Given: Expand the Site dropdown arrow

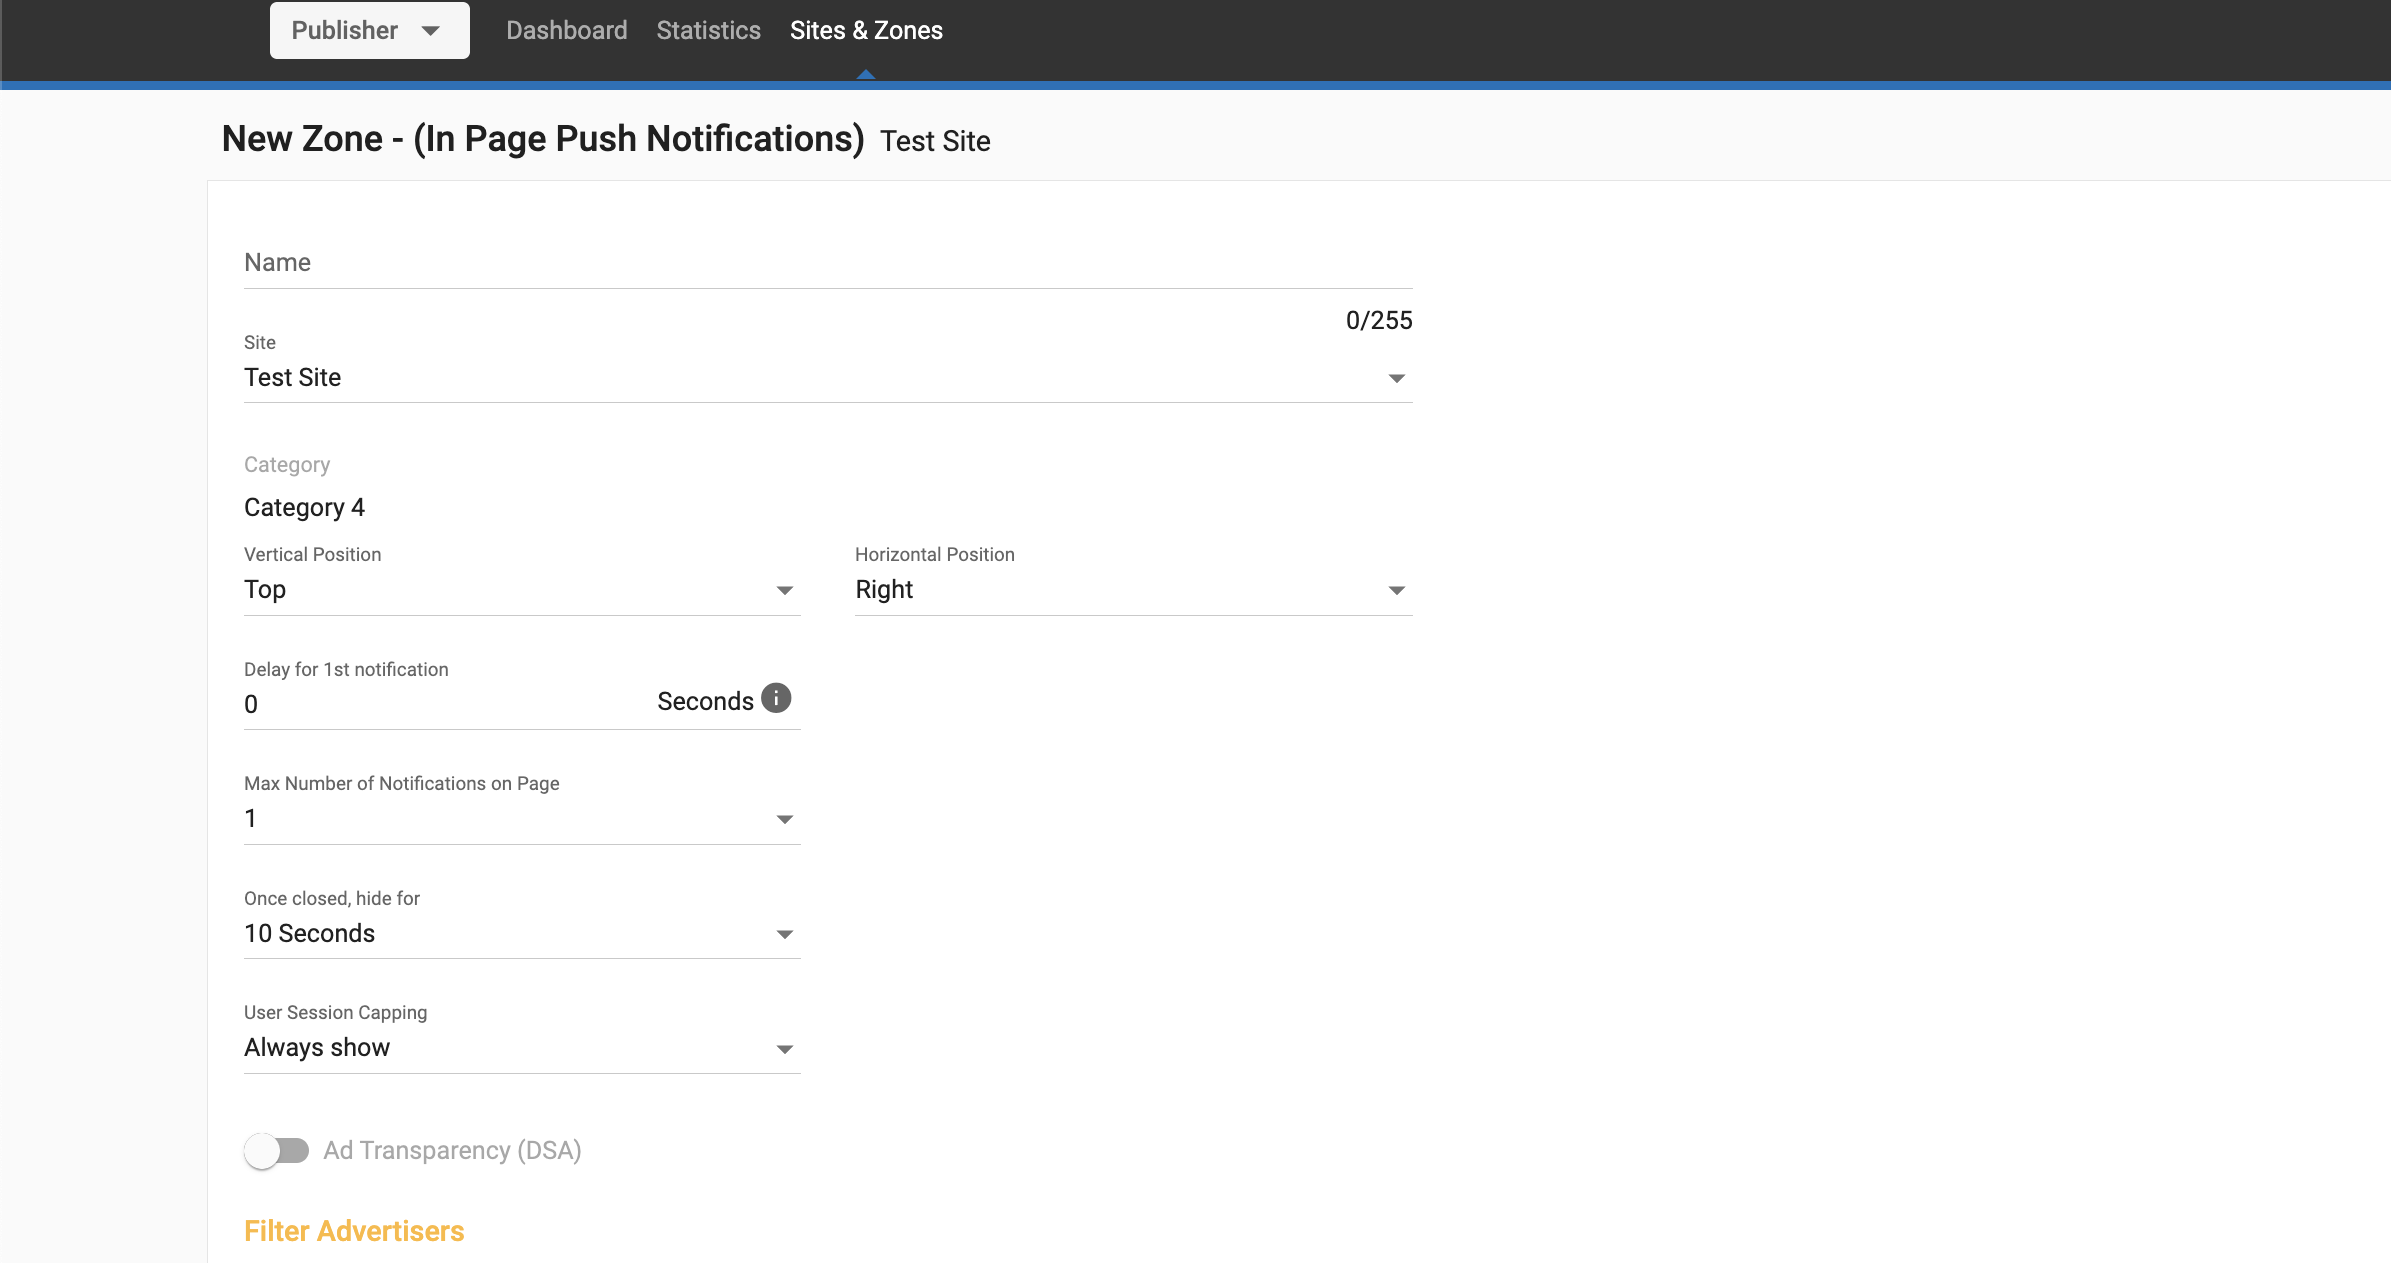Looking at the screenshot, I should (x=1396, y=378).
